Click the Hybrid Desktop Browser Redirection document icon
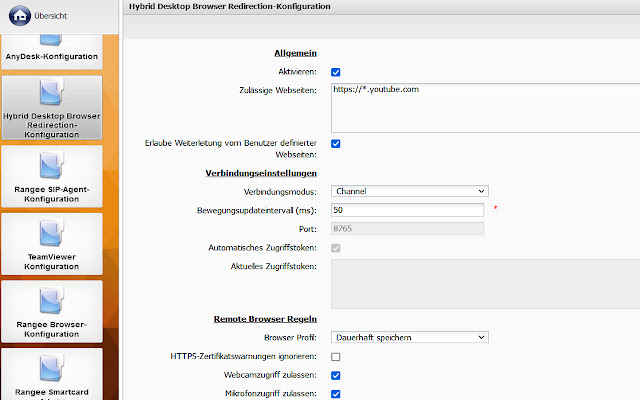640x400 pixels. coord(51,92)
